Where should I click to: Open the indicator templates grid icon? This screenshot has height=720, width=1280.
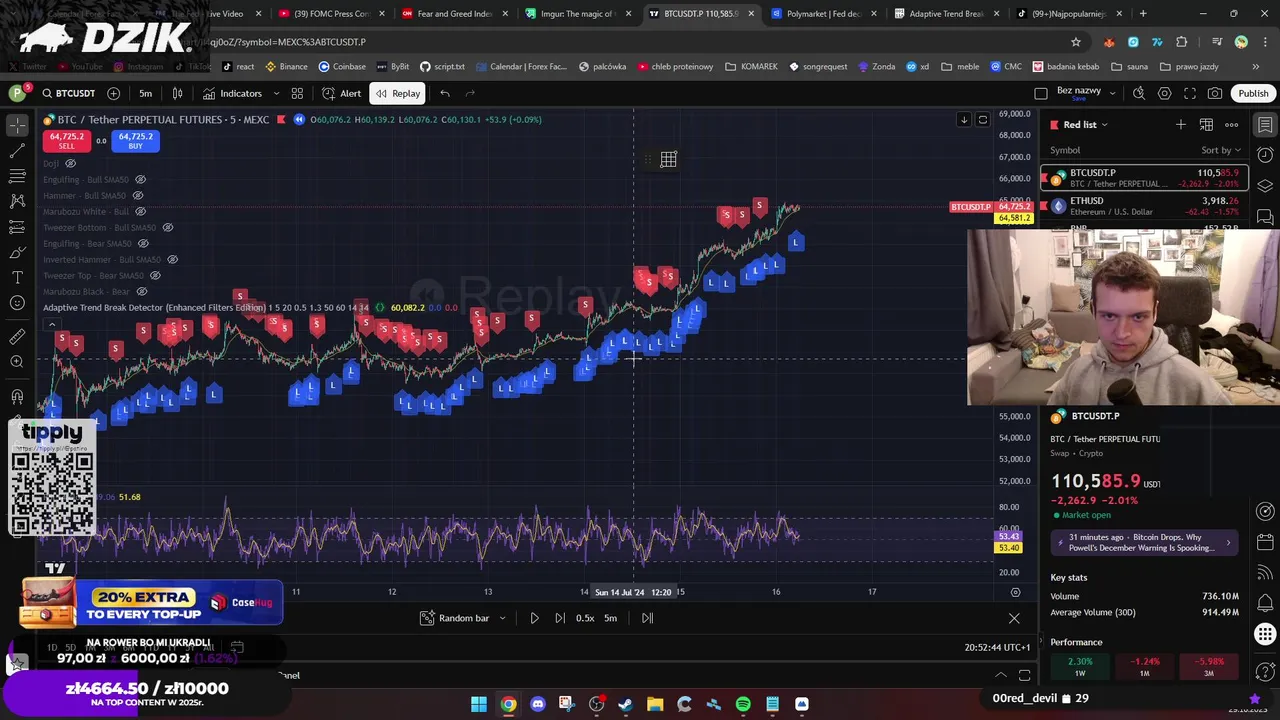click(x=297, y=93)
